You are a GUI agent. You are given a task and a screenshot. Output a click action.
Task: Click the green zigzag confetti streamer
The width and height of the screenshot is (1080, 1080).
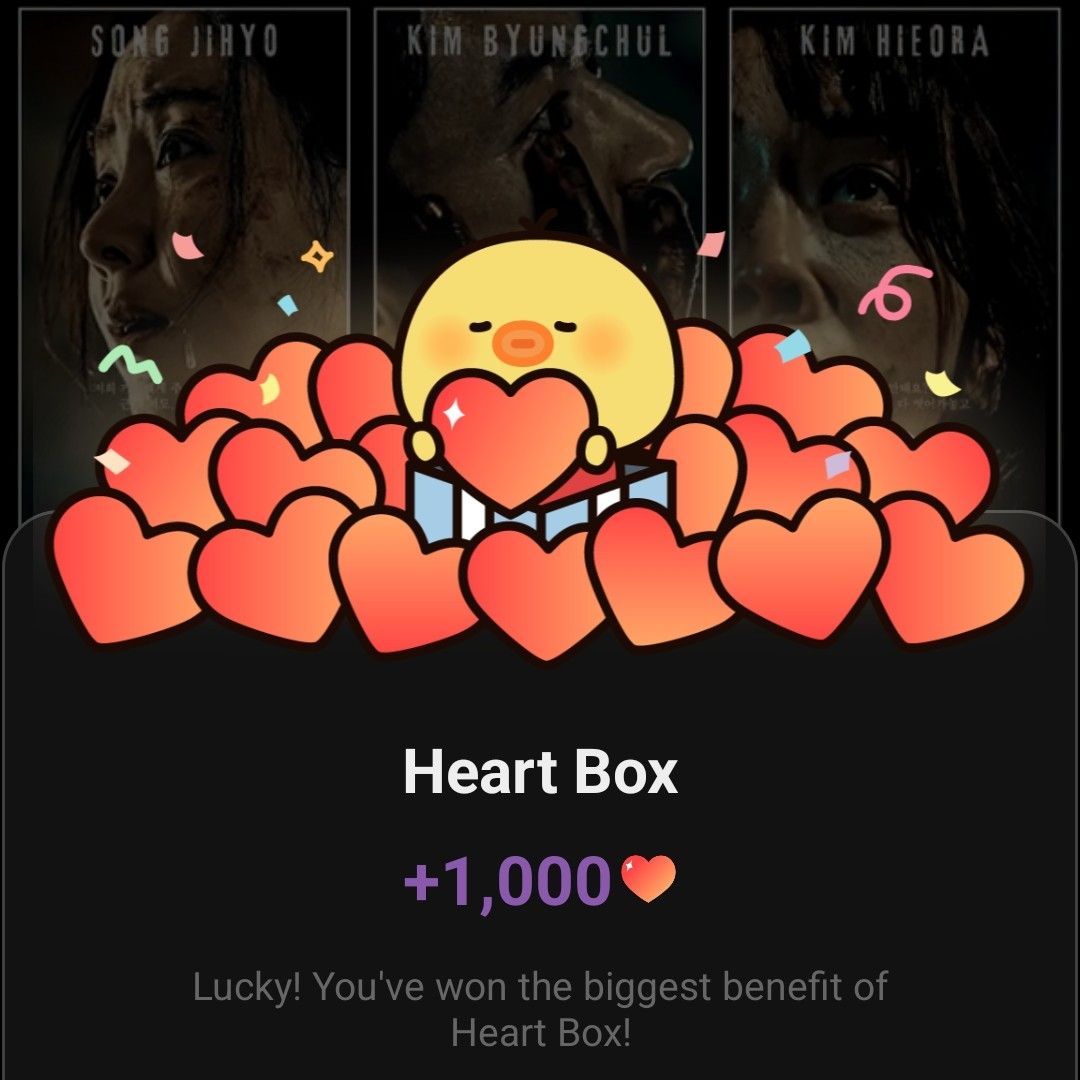click(x=130, y=365)
